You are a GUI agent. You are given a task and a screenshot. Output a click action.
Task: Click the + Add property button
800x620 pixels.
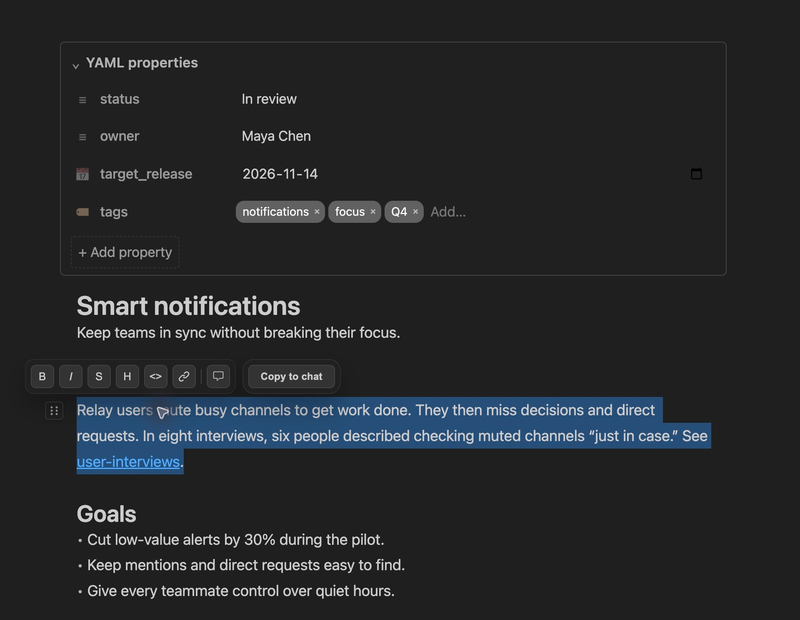tap(125, 252)
